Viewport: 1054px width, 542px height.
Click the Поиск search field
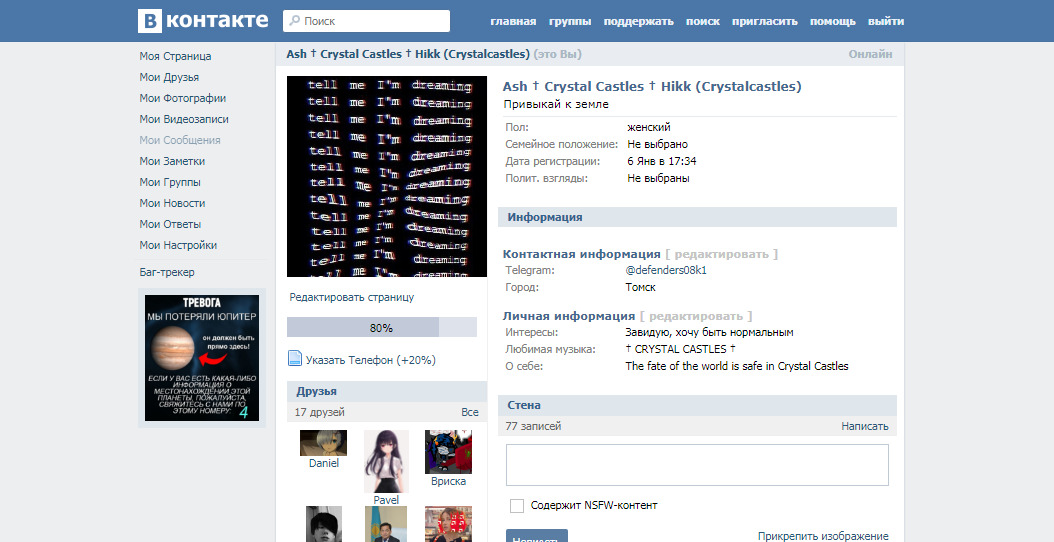(x=366, y=21)
